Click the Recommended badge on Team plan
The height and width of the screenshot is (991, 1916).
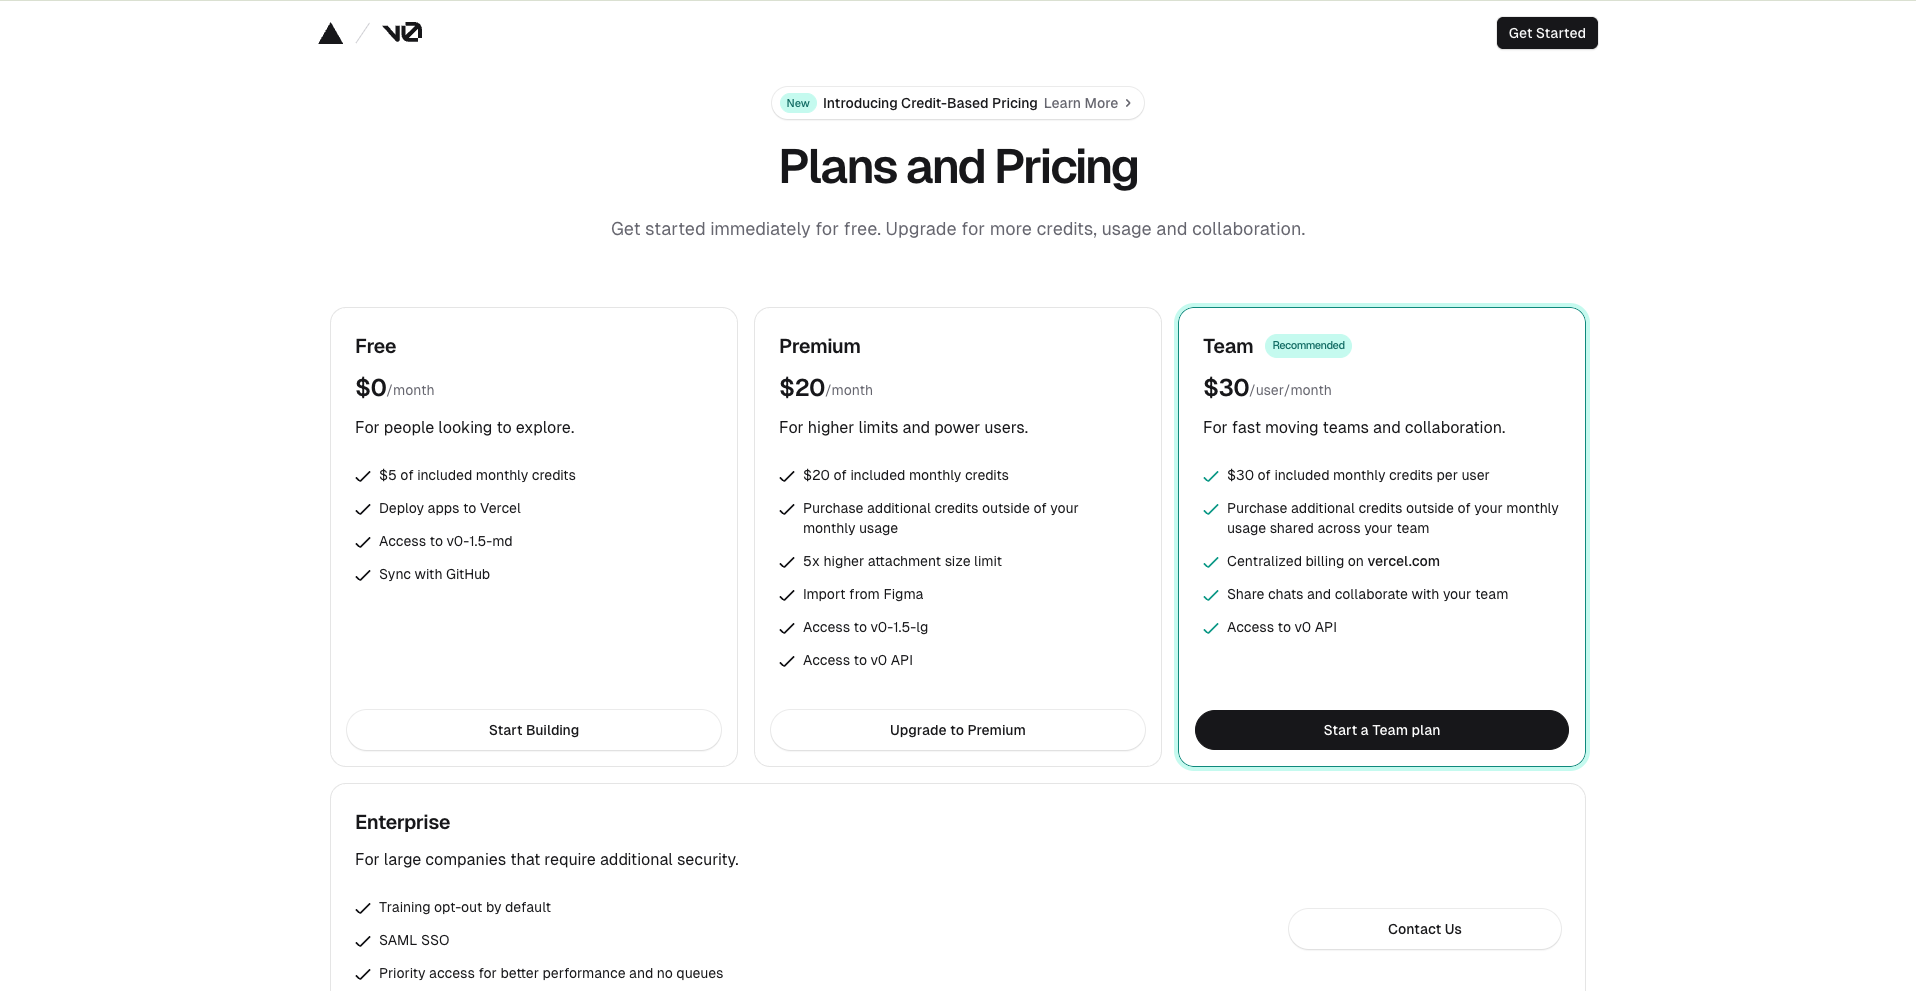[x=1308, y=346]
